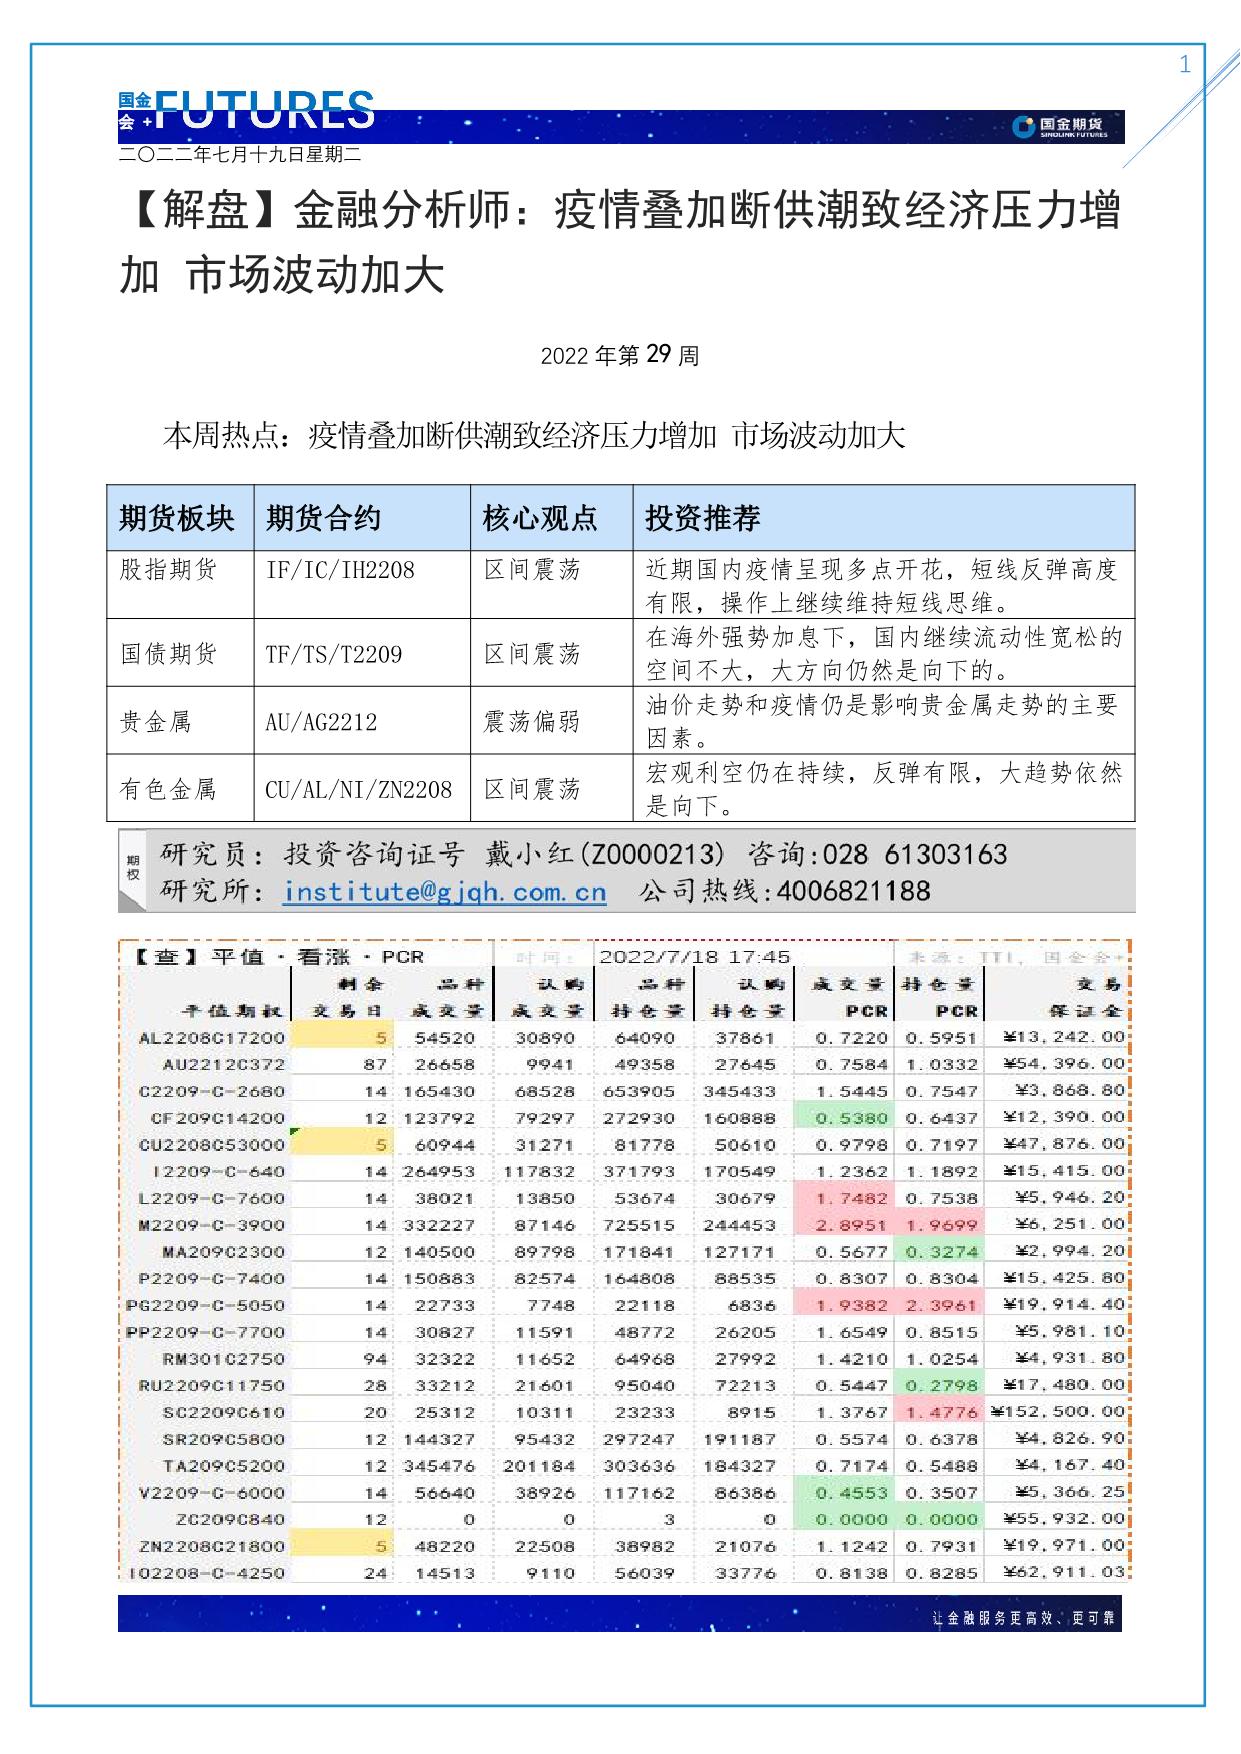Screen dimensions: 1241x1754
Task: Select the P2209-C-7400 option row
Action: [625, 1279]
